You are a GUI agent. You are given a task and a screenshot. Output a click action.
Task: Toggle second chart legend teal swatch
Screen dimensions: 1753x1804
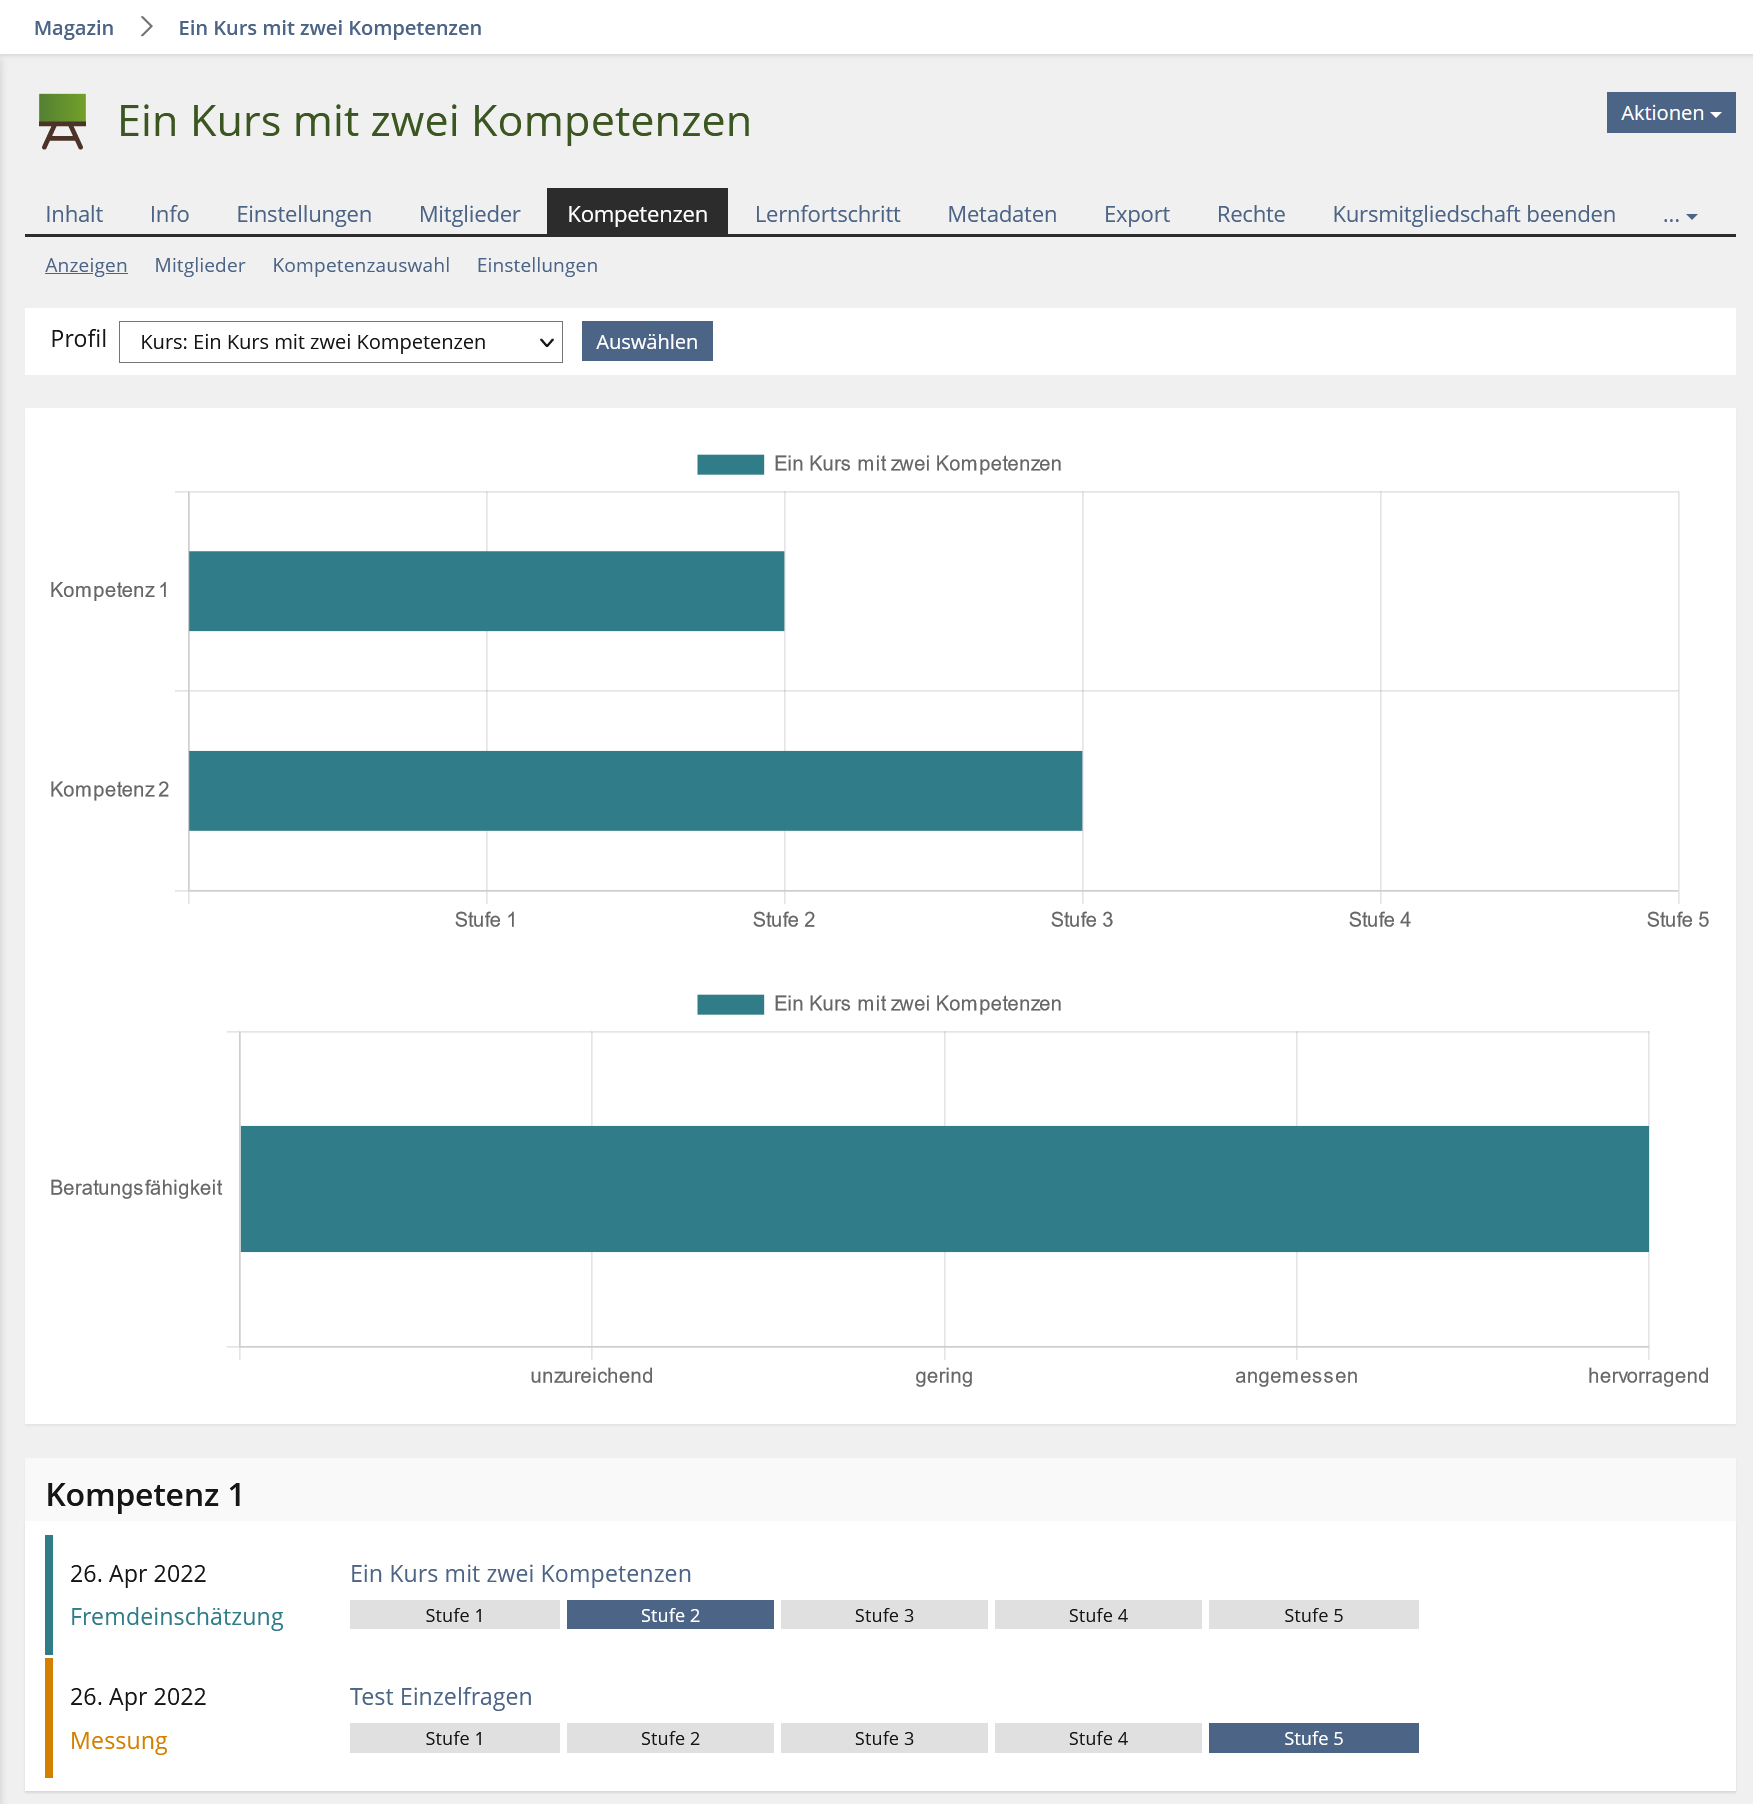click(x=730, y=1004)
